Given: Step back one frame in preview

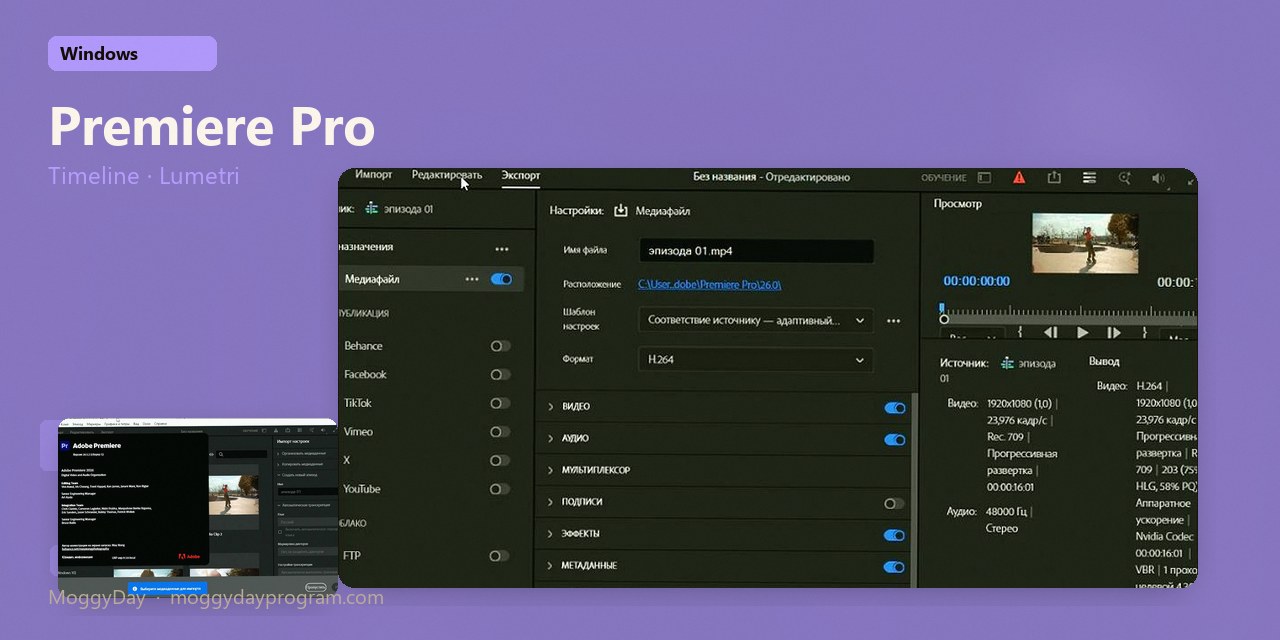Looking at the screenshot, I should click(x=1050, y=332).
